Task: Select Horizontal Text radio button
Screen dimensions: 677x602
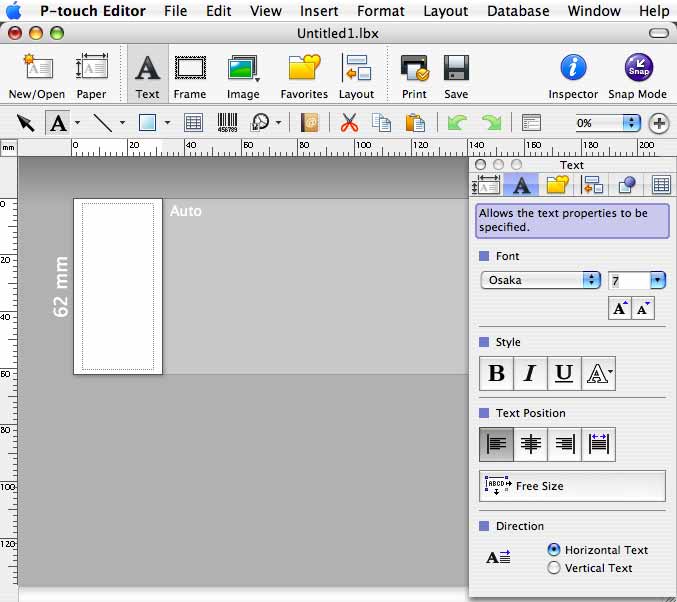Action: point(554,549)
